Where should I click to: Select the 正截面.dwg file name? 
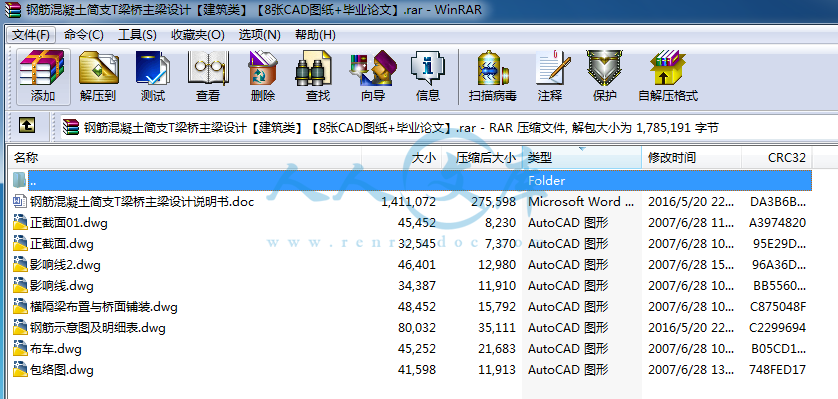tap(62, 244)
